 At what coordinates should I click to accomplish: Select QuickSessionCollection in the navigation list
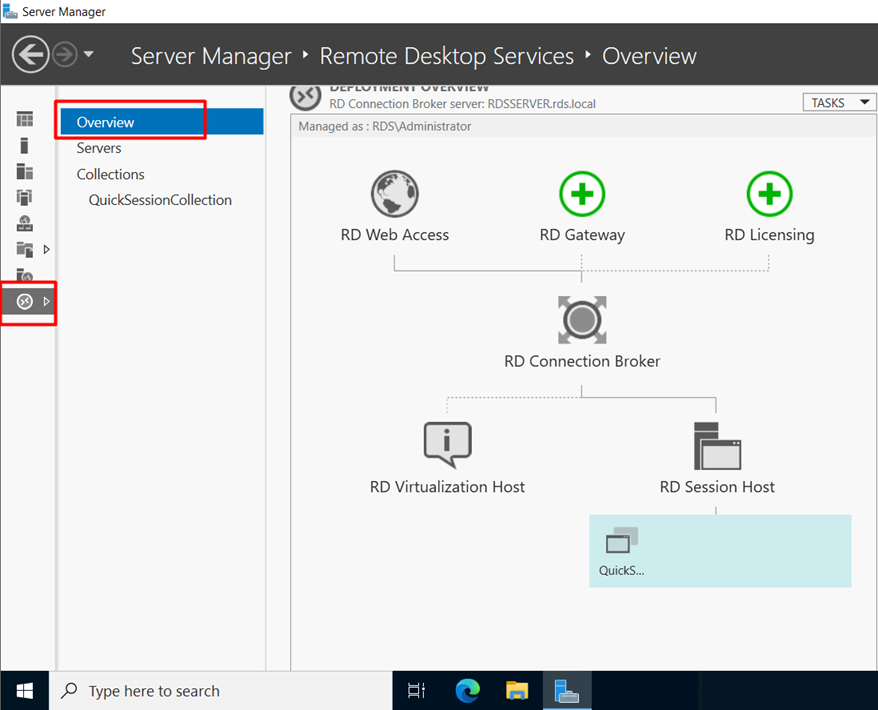[x=160, y=200]
